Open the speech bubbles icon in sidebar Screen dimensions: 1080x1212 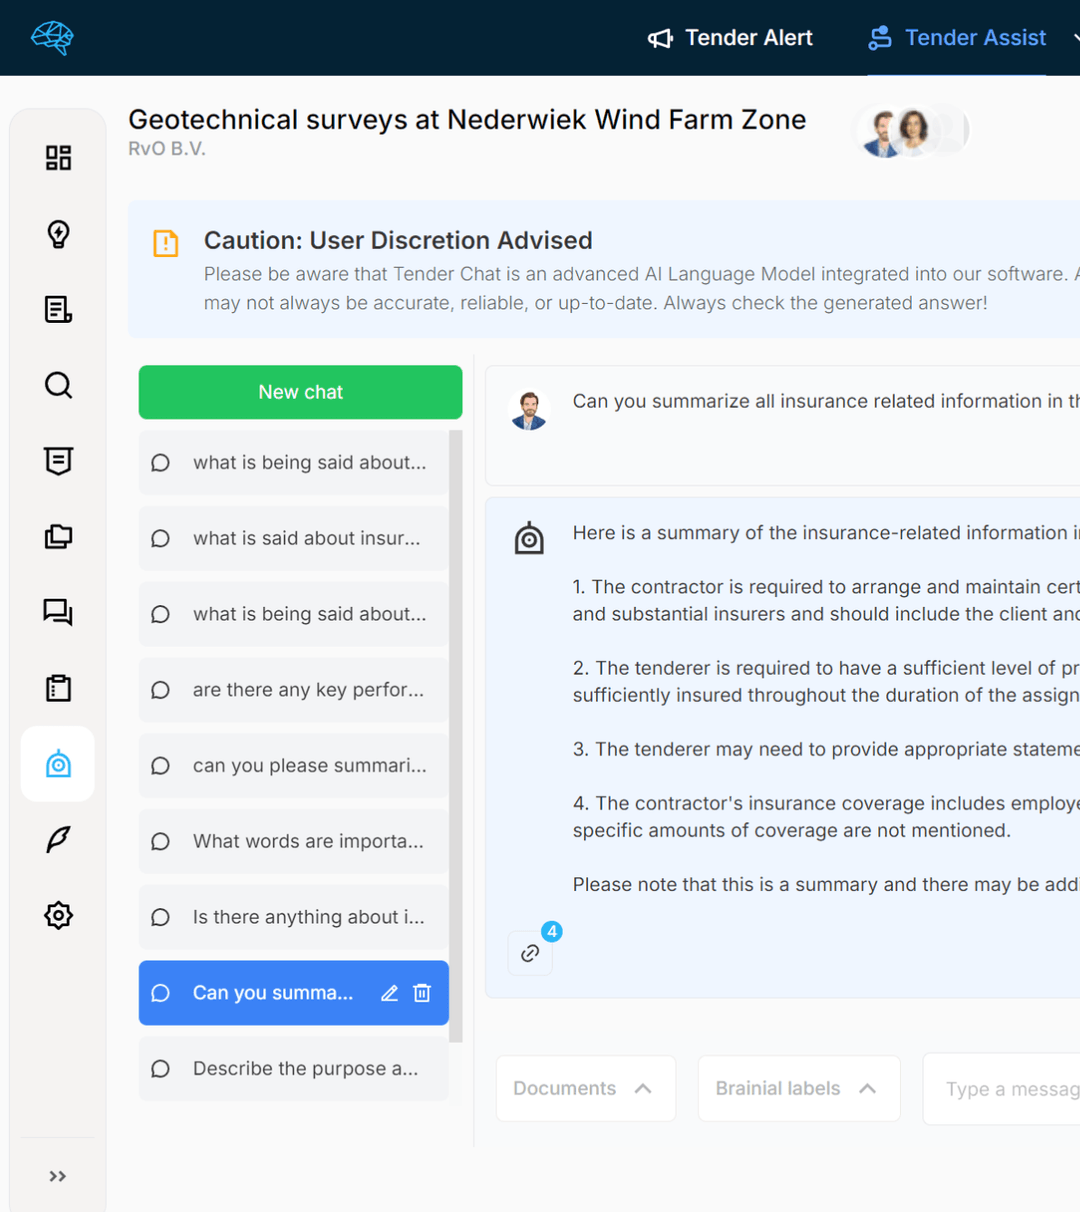[x=58, y=612]
